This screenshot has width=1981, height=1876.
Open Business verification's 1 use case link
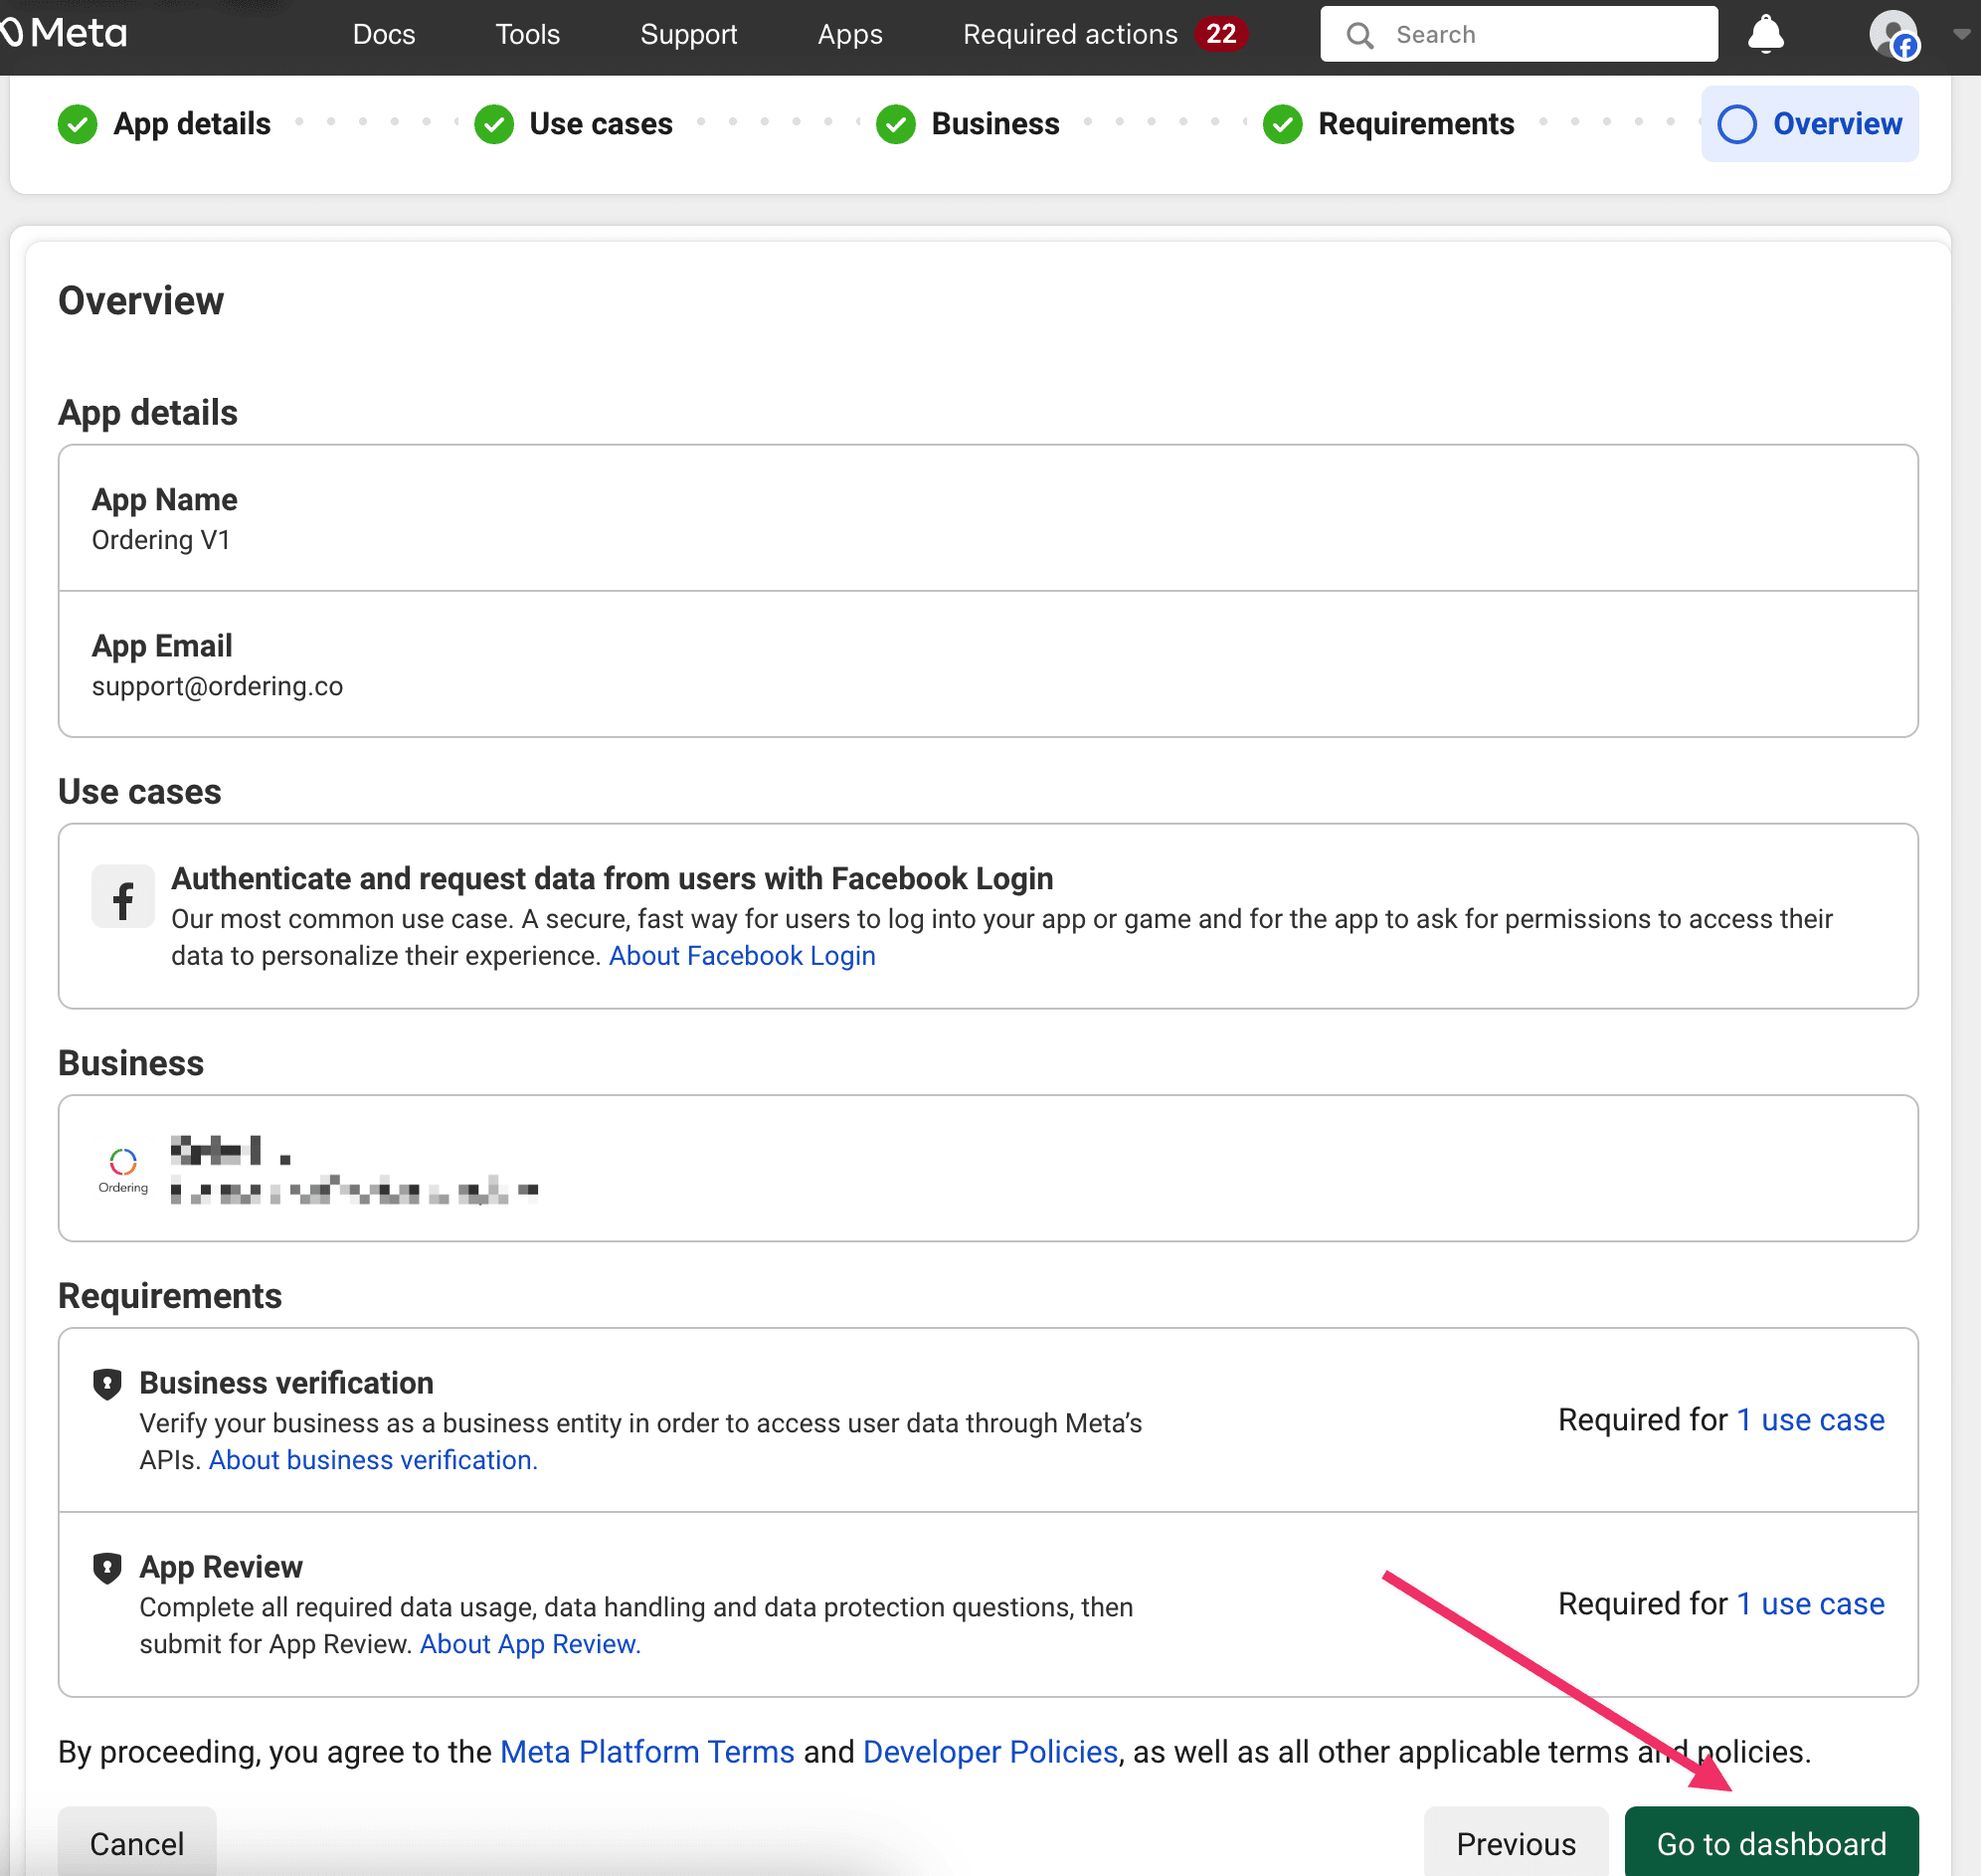[1810, 1420]
